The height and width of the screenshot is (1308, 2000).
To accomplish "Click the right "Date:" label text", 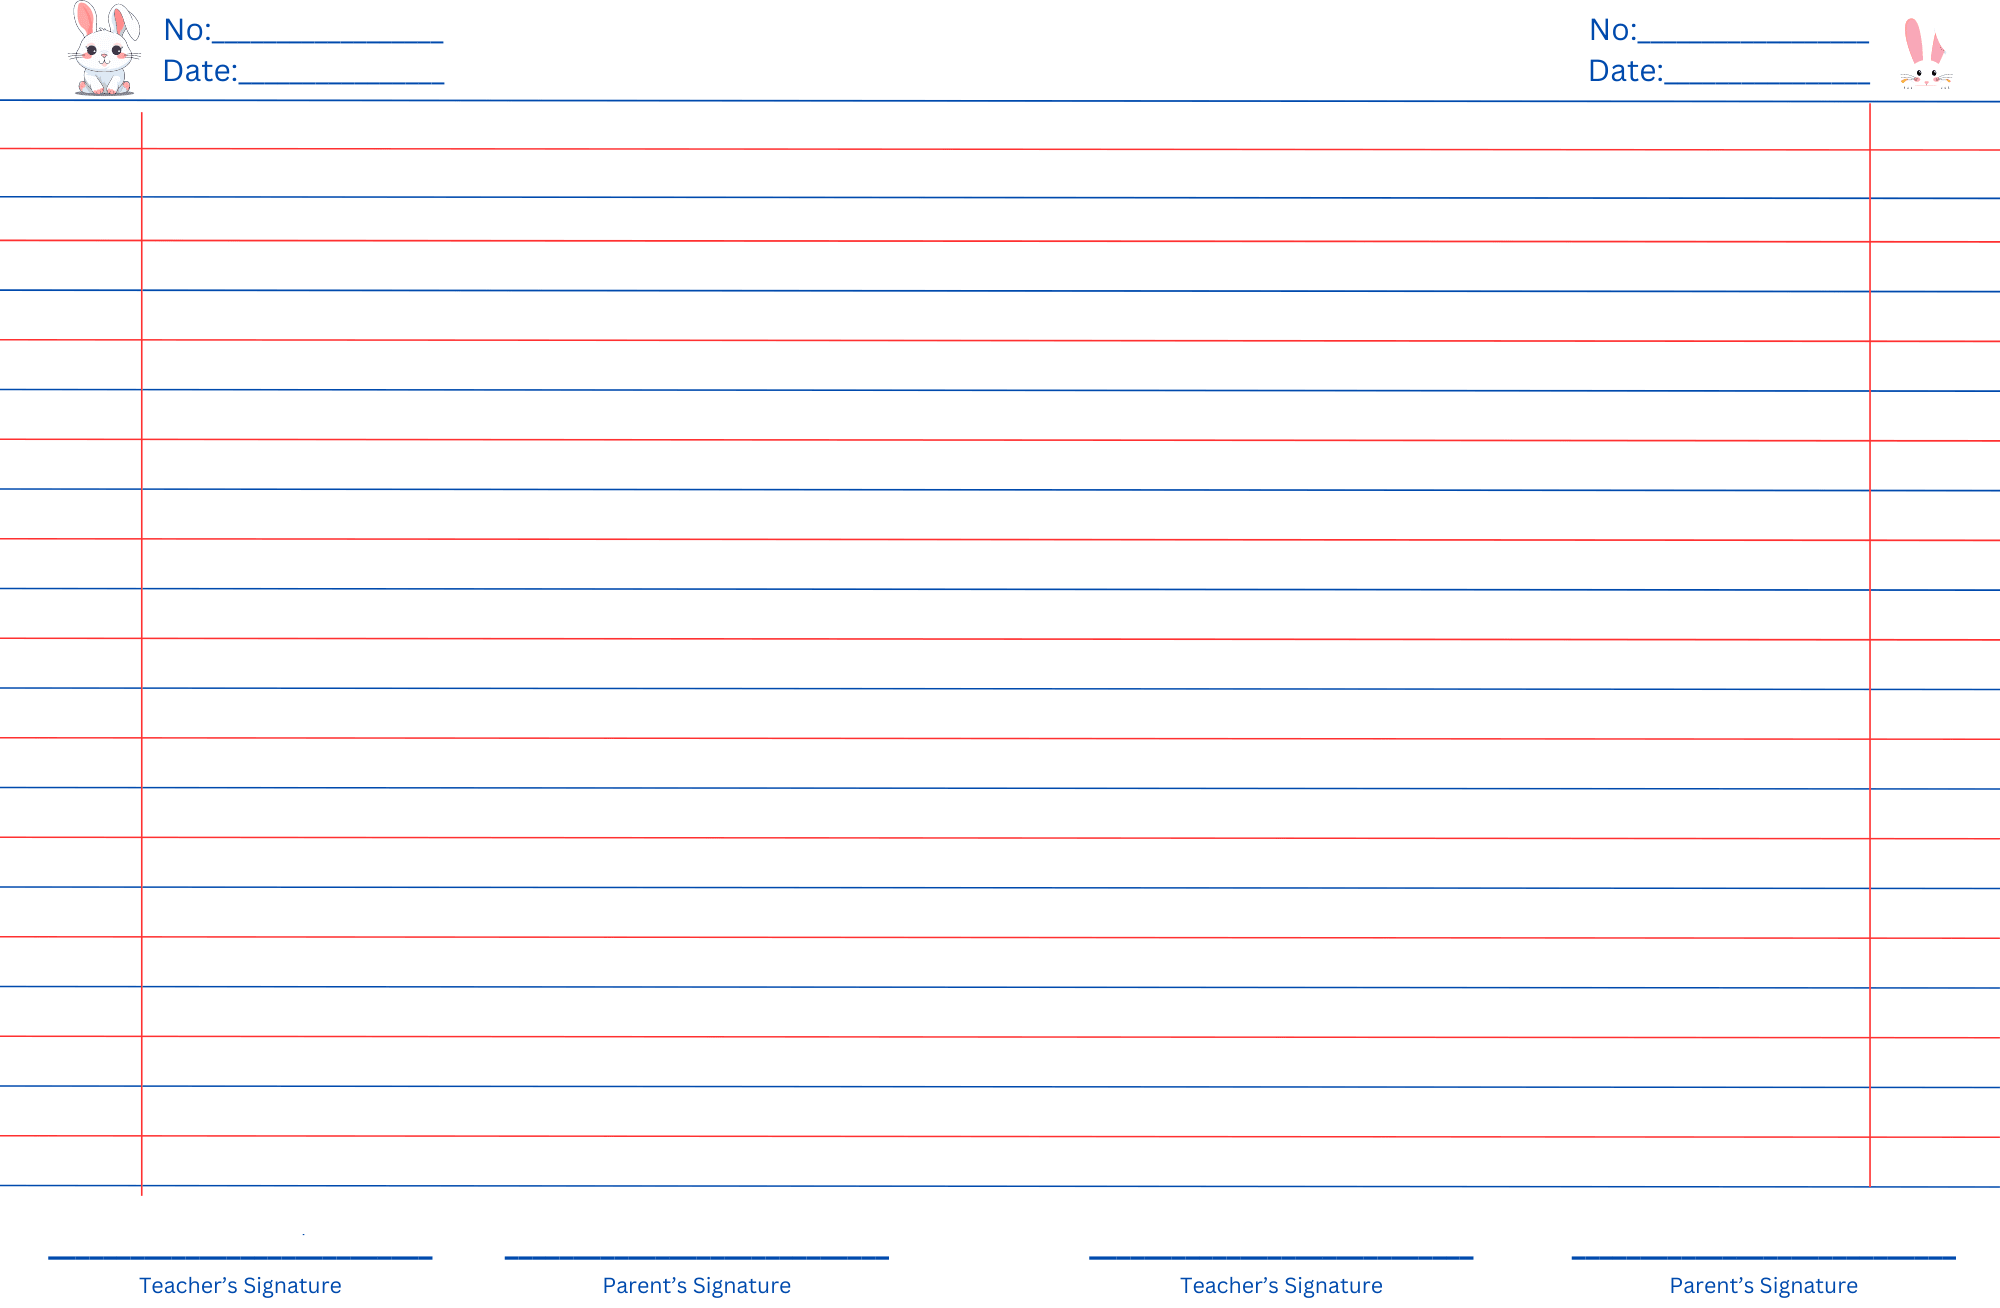I will pyautogui.click(x=1625, y=71).
